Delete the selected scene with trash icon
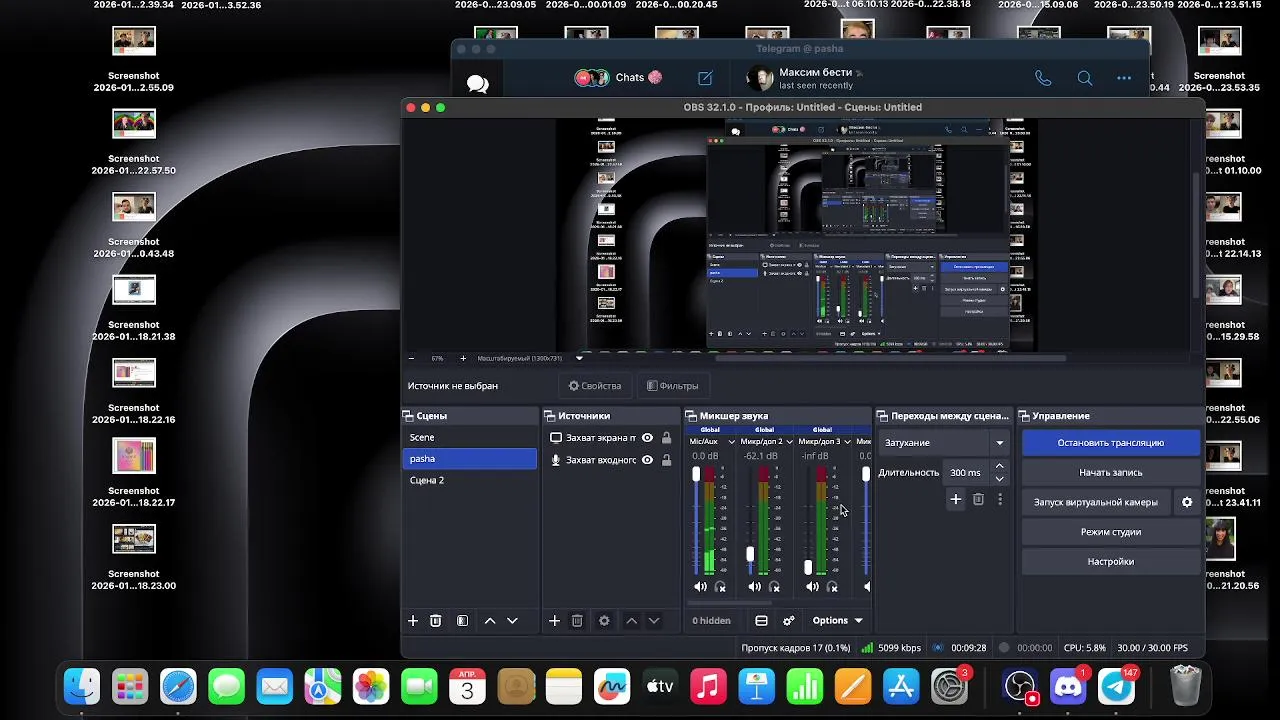The height and width of the screenshot is (720, 1280). coord(436,621)
